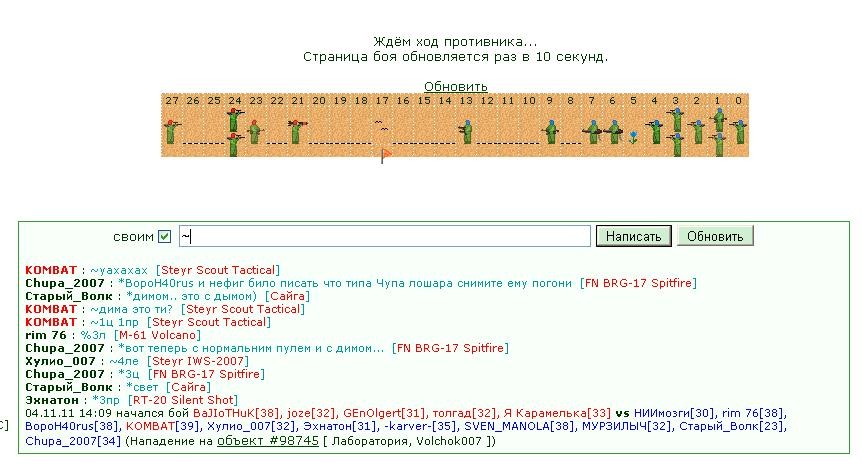This screenshot has width=862, height=473.
Task: Click the orange flag marker below position 17
Action: (x=385, y=156)
